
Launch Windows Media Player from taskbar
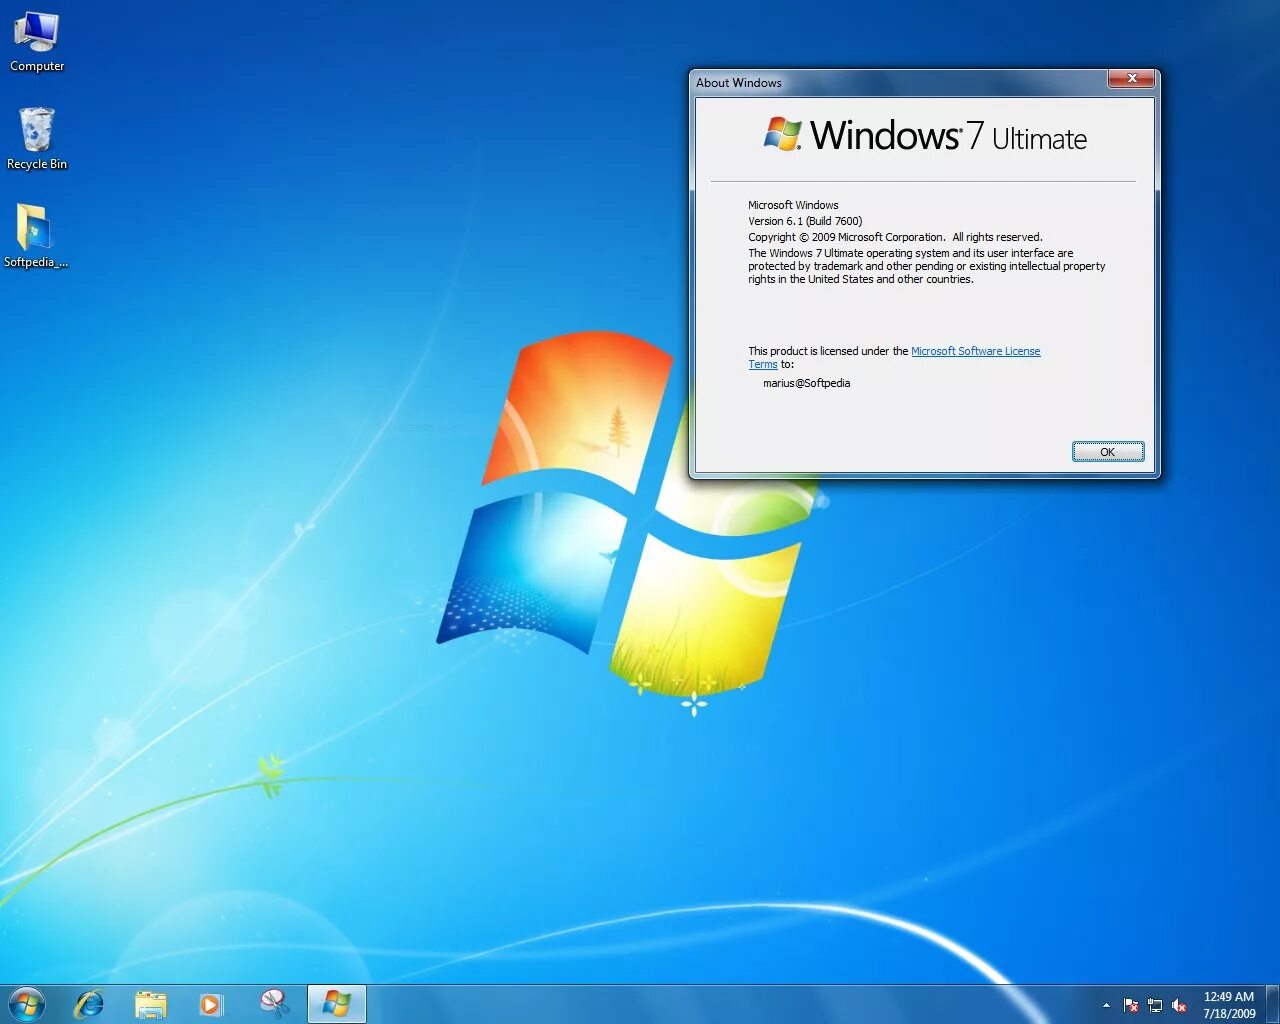click(x=211, y=1004)
